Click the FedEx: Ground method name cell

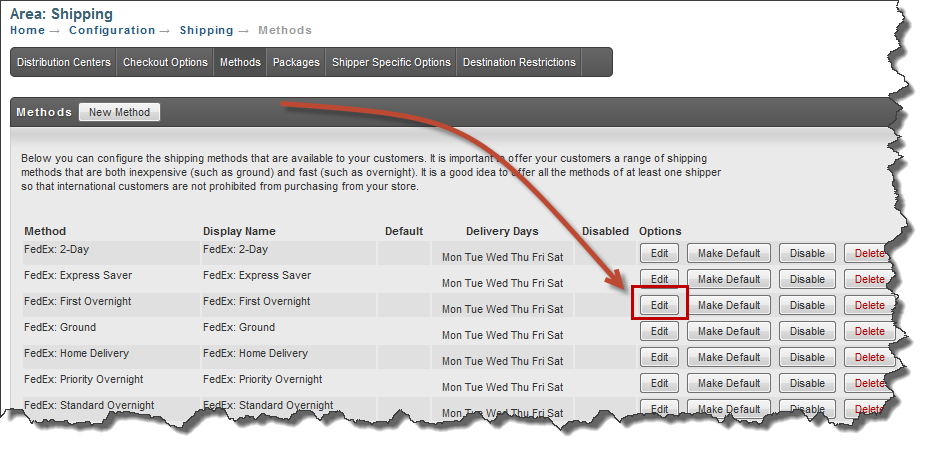(111, 331)
